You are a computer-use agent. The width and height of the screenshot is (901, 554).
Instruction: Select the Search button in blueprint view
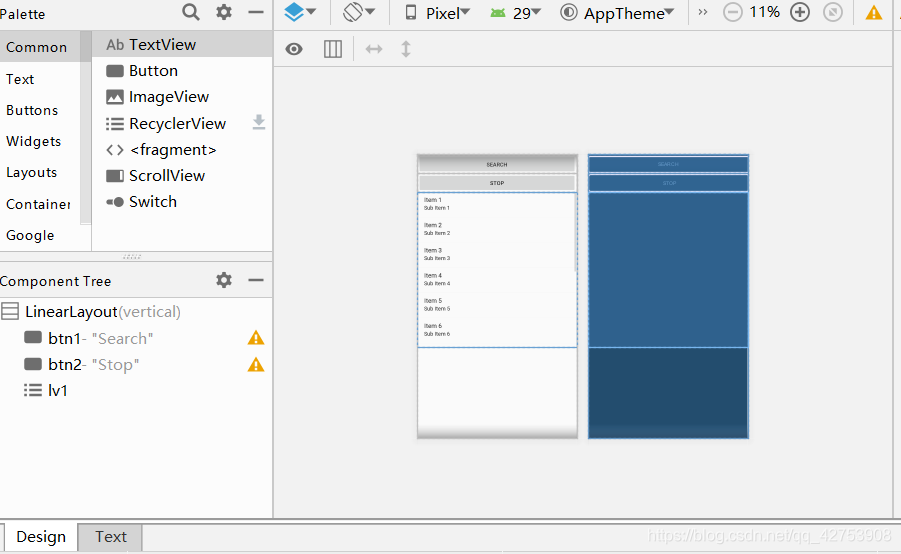668,164
